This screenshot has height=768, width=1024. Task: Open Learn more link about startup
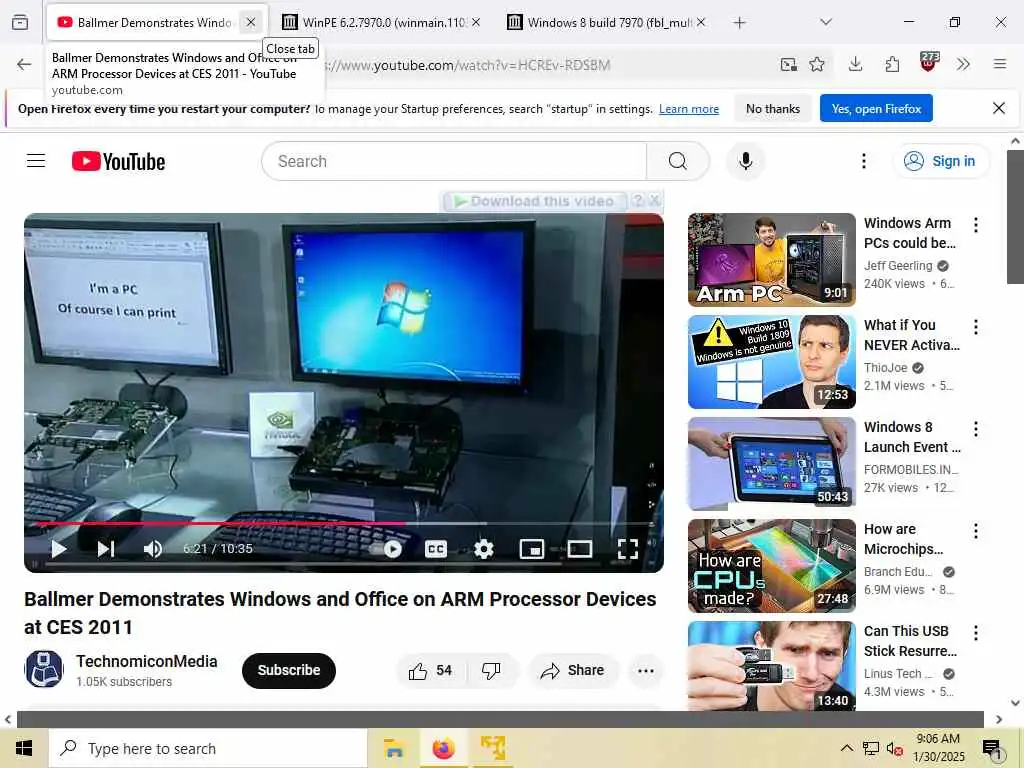(x=688, y=109)
